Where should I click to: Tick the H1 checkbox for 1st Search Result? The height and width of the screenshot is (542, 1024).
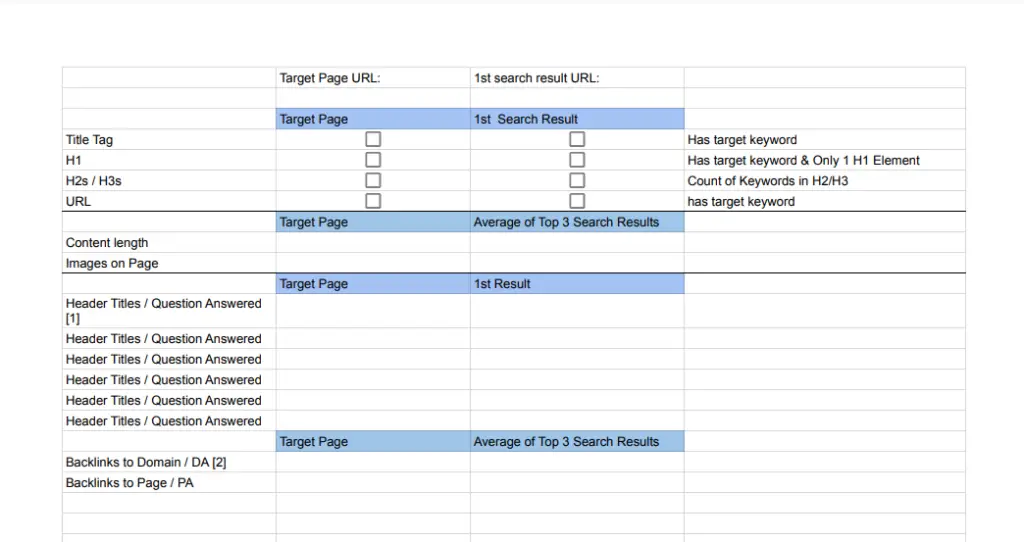[x=577, y=160]
